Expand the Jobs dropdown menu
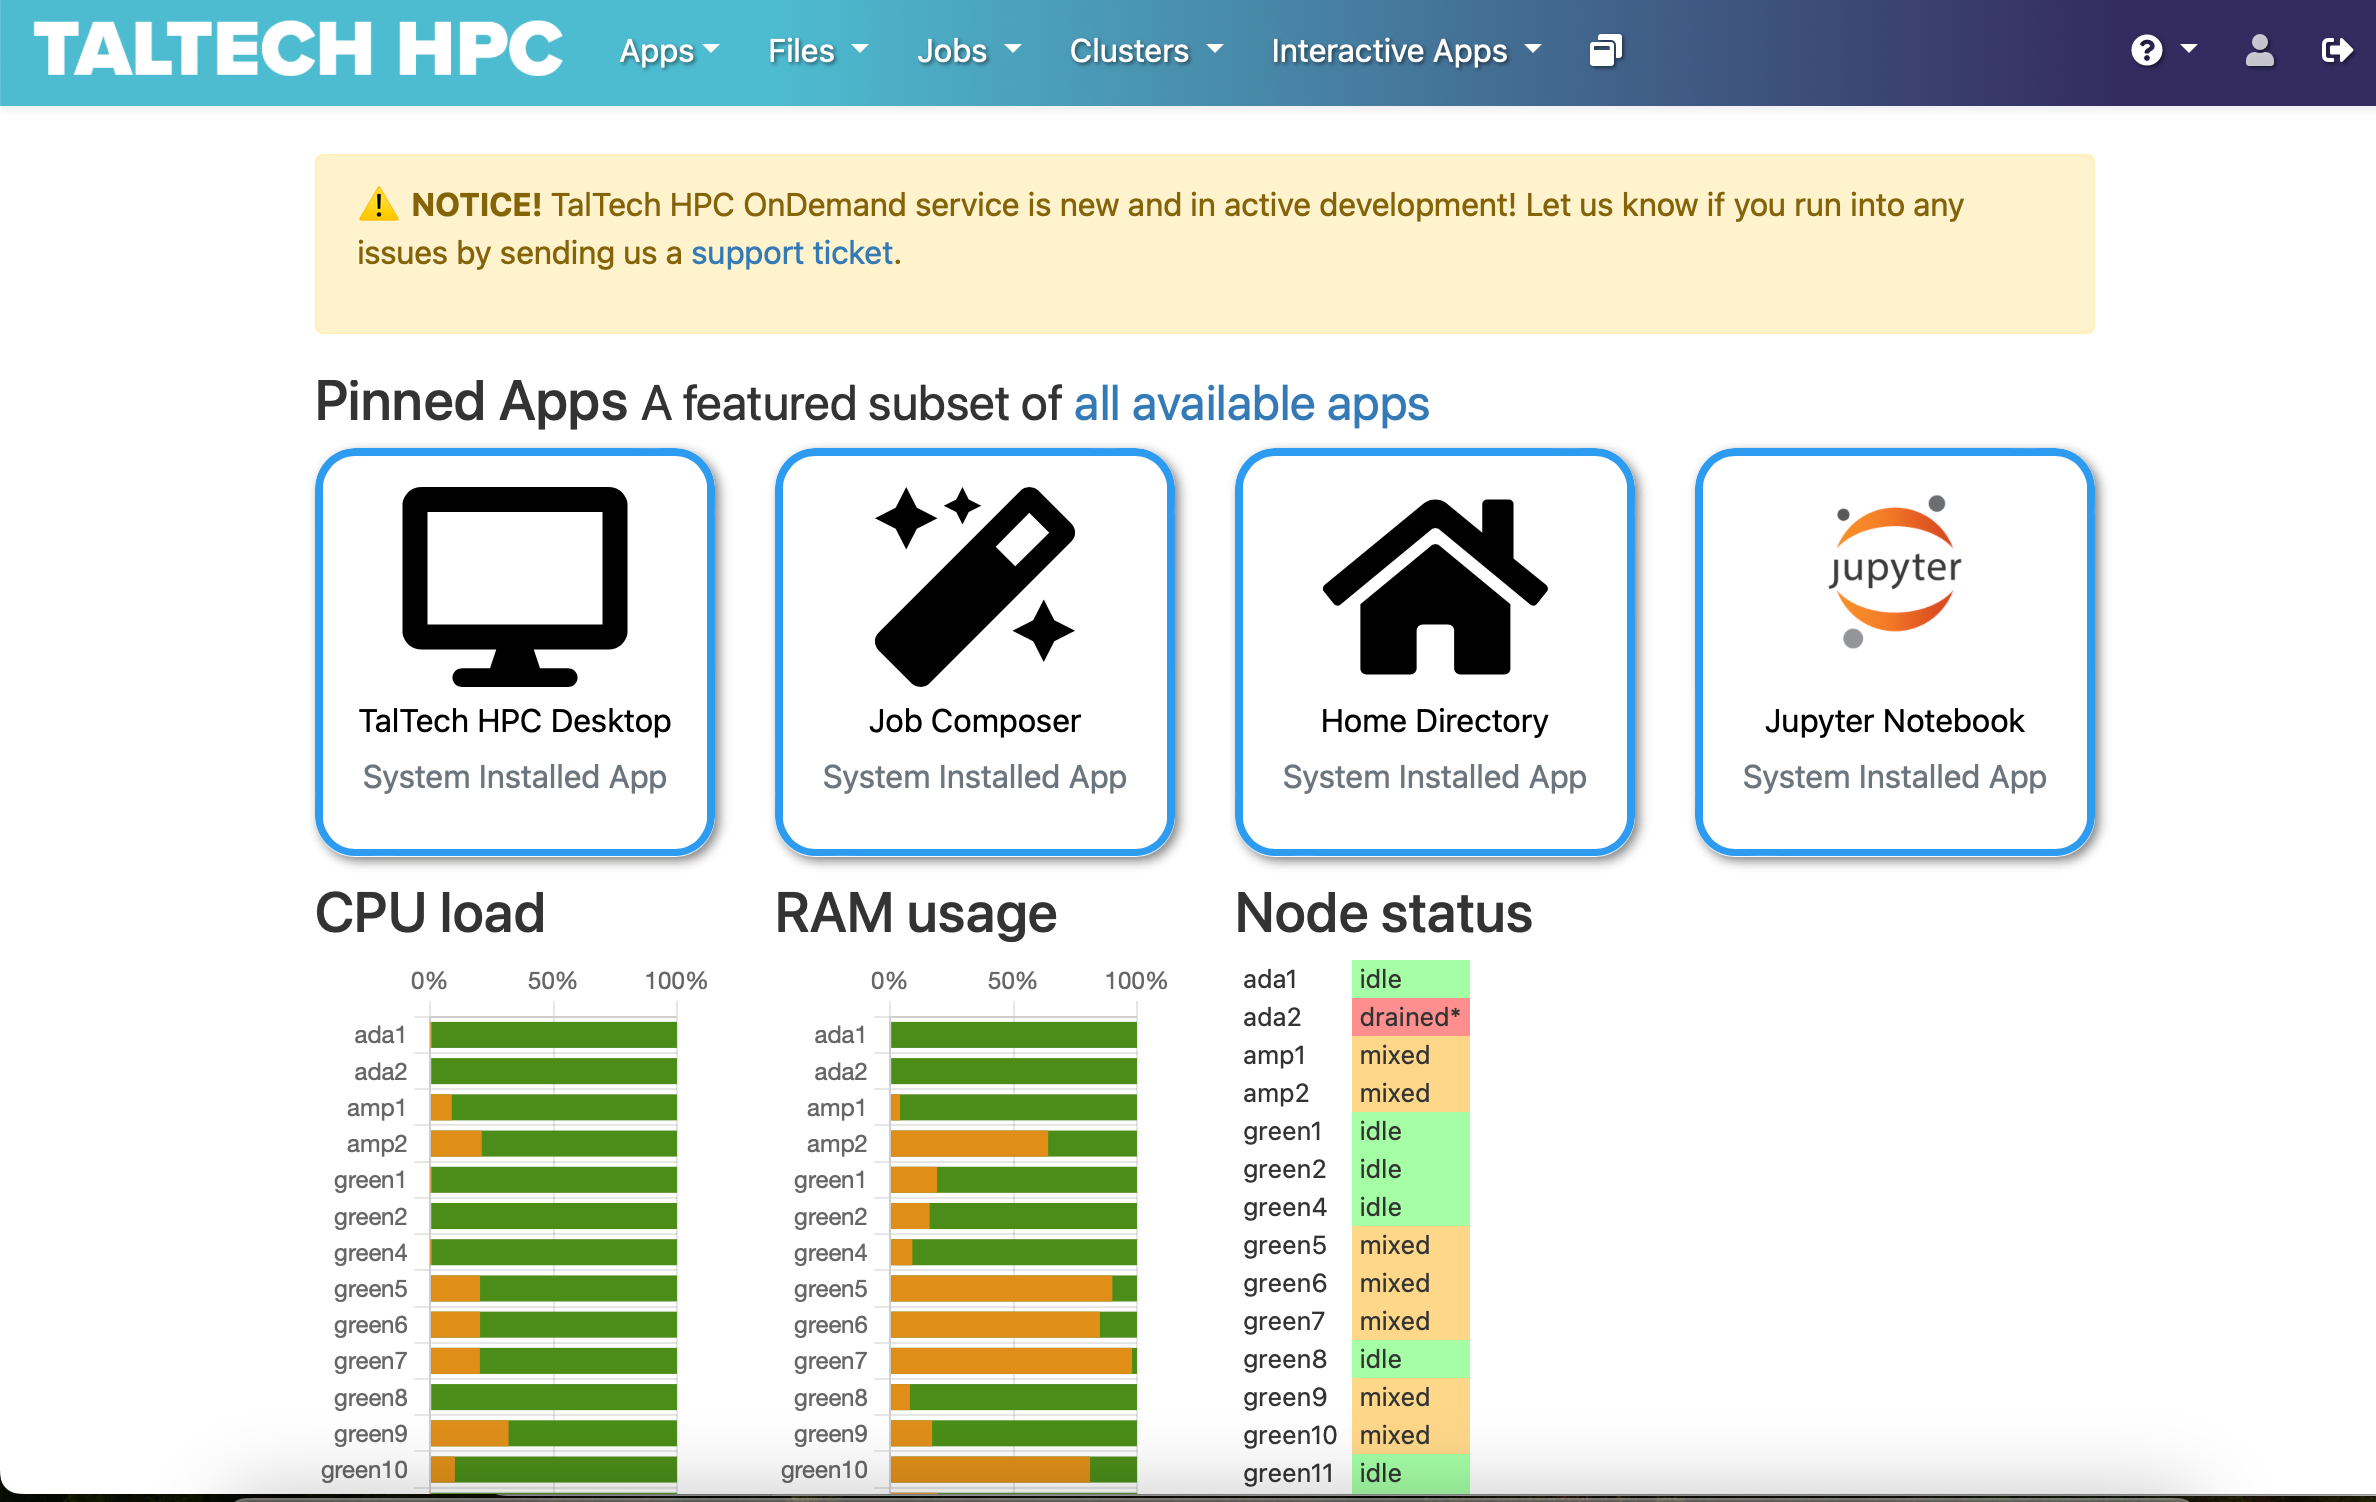The width and height of the screenshot is (2376, 1502). (969, 50)
